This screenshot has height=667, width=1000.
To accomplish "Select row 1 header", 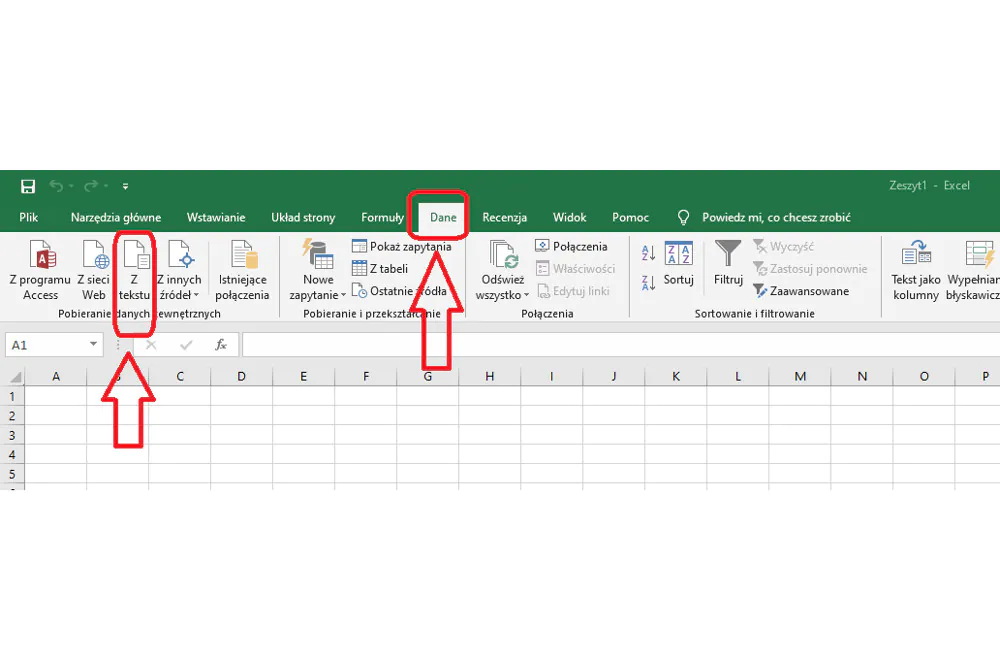I will pyautogui.click(x=12, y=396).
